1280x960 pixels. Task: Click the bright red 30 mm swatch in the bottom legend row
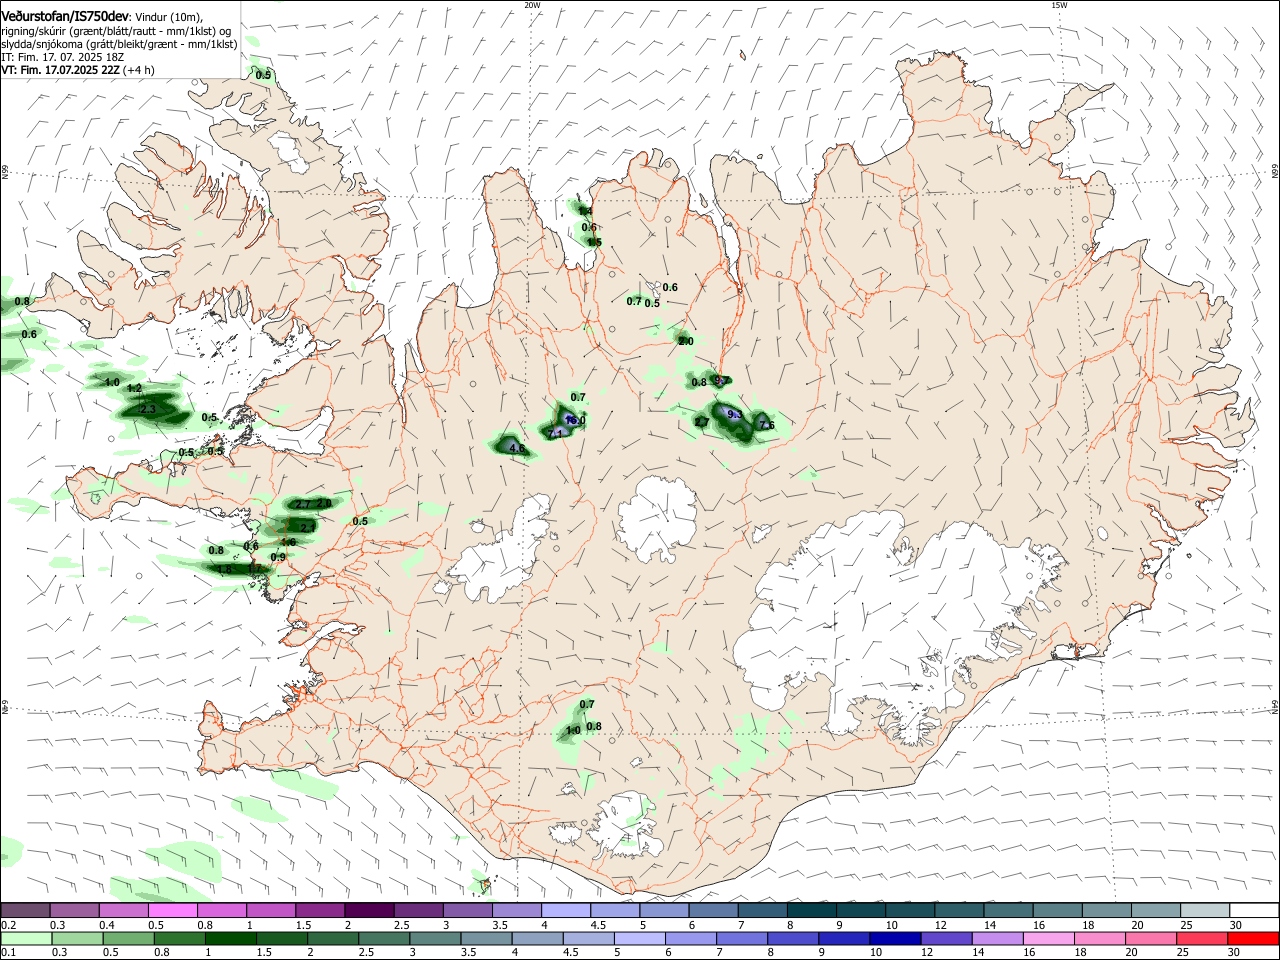pyautogui.click(x=1255, y=939)
